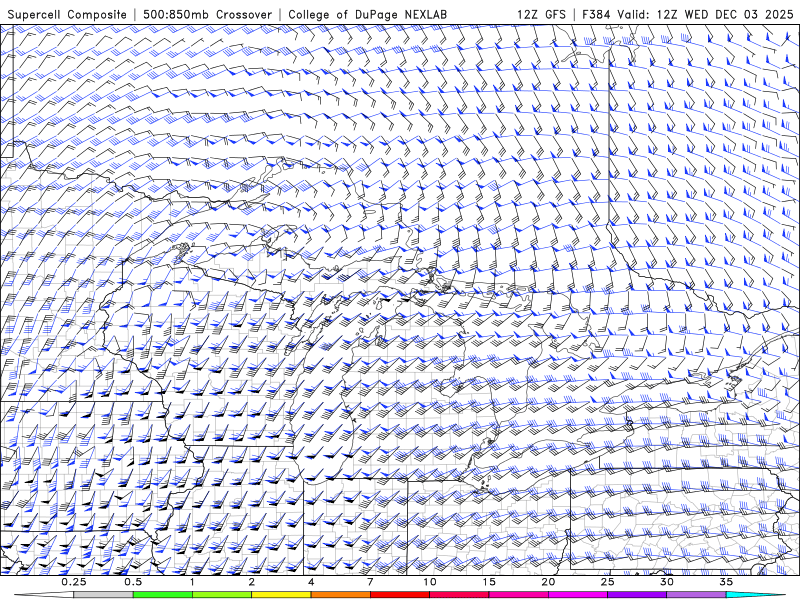Click the "15" color scale label
The height and width of the screenshot is (600, 800).
pyautogui.click(x=489, y=582)
